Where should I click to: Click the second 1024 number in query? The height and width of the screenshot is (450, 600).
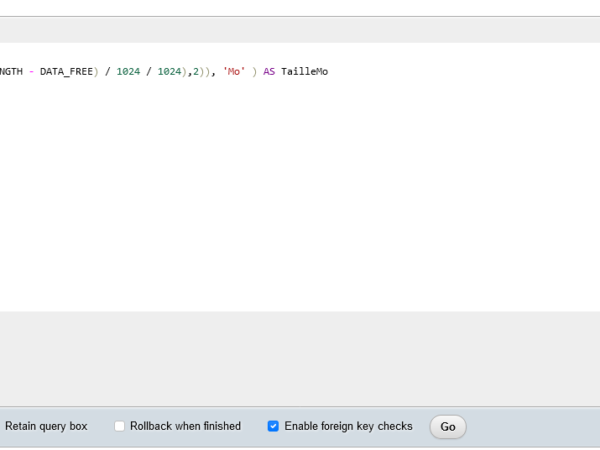click(x=169, y=72)
